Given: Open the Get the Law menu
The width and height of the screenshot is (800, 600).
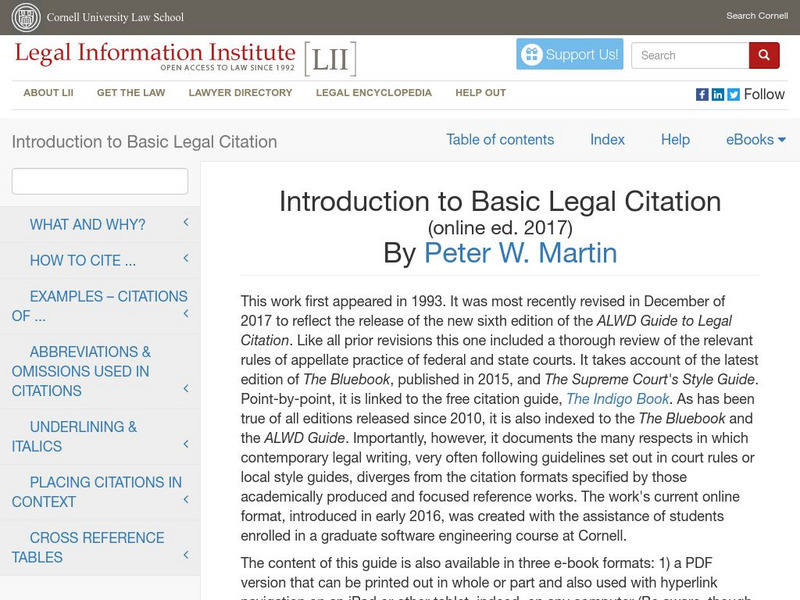Looking at the screenshot, I should click(x=131, y=93).
